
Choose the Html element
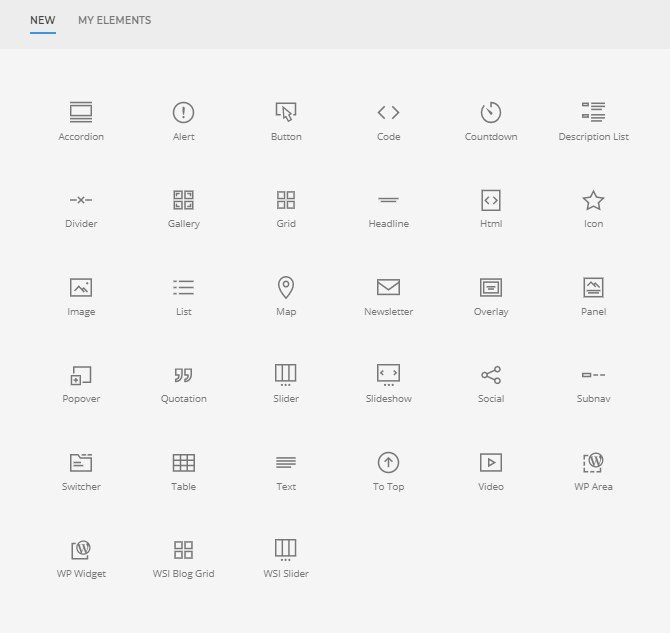click(491, 209)
